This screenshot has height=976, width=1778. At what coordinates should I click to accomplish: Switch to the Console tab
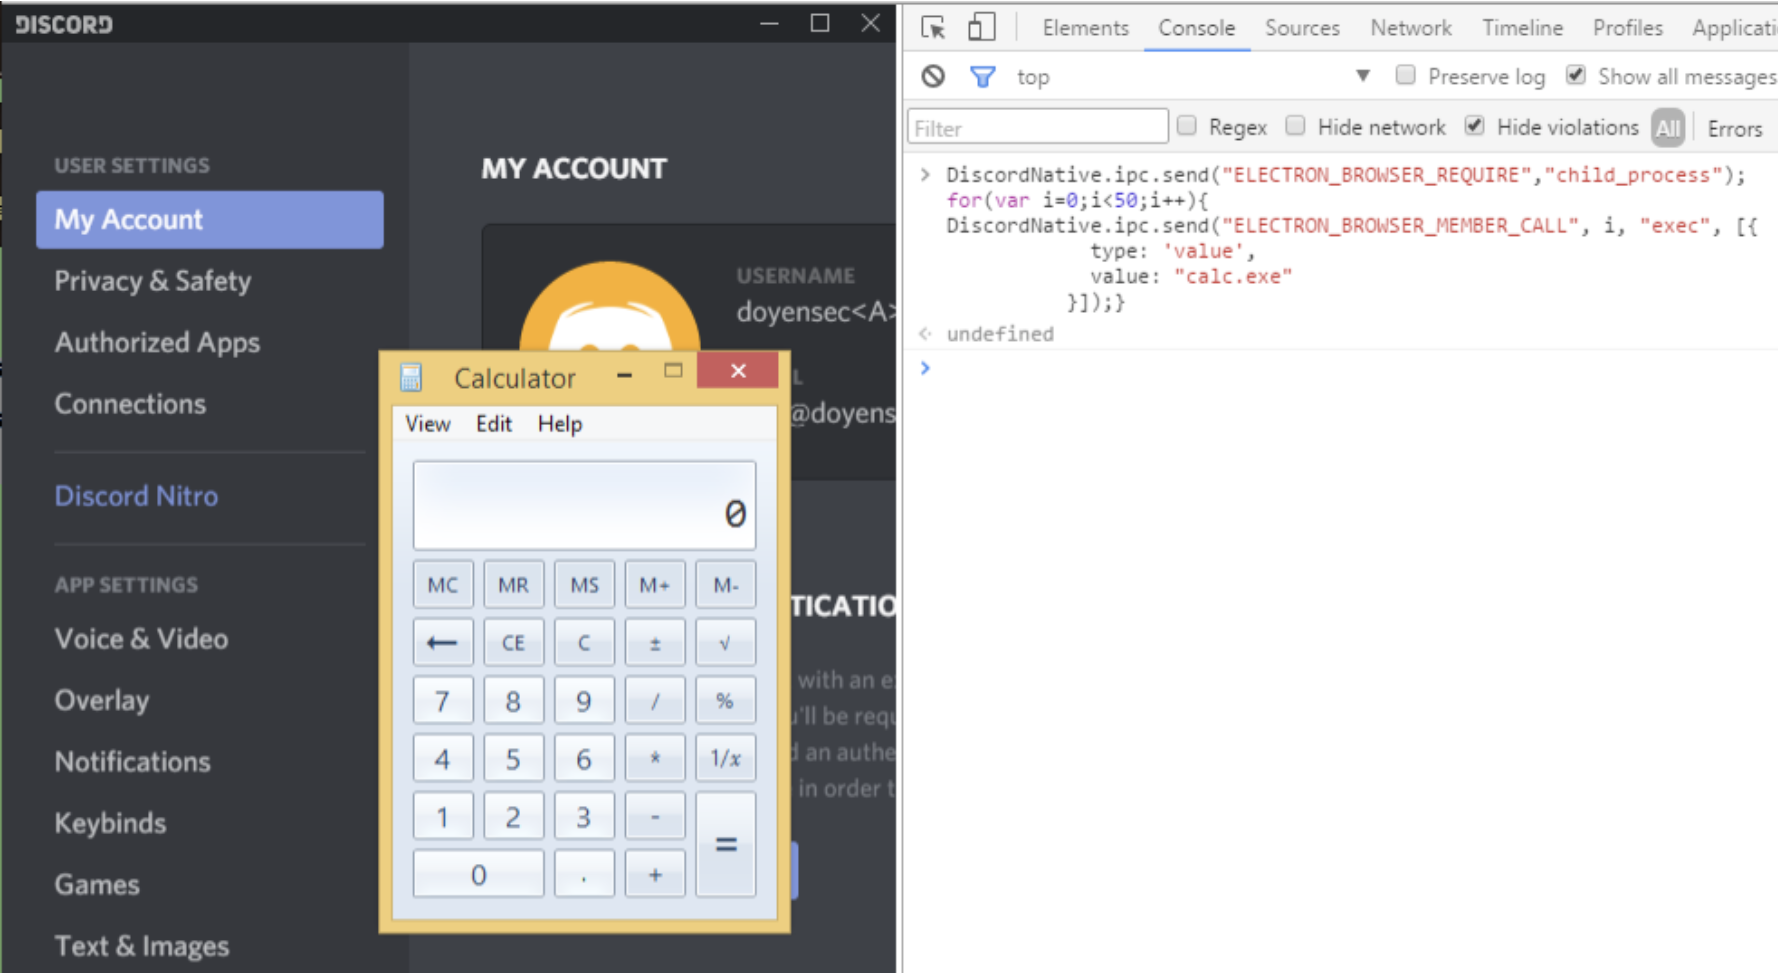pyautogui.click(x=1196, y=28)
